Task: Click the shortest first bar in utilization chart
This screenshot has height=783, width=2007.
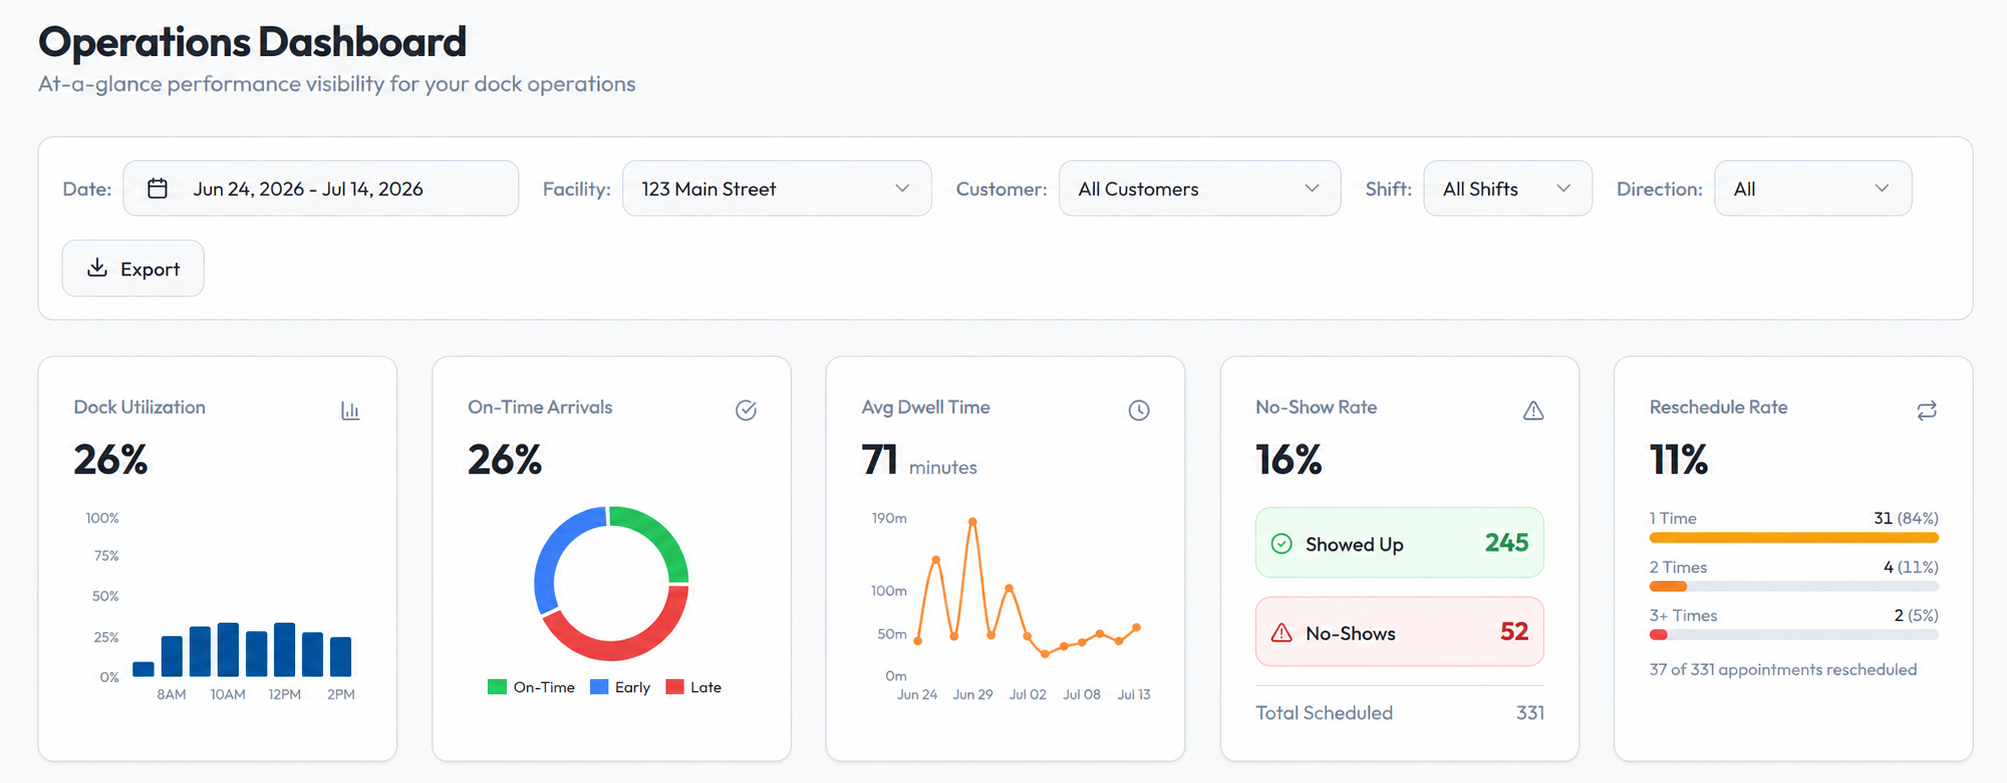Action: point(144,669)
